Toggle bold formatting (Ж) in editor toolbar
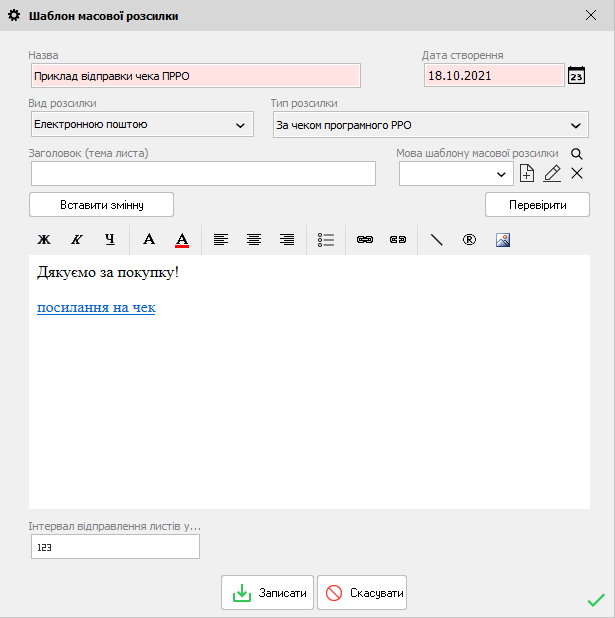The width and height of the screenshot is (615, 618). pyautogui.click(x=44, y=240)
